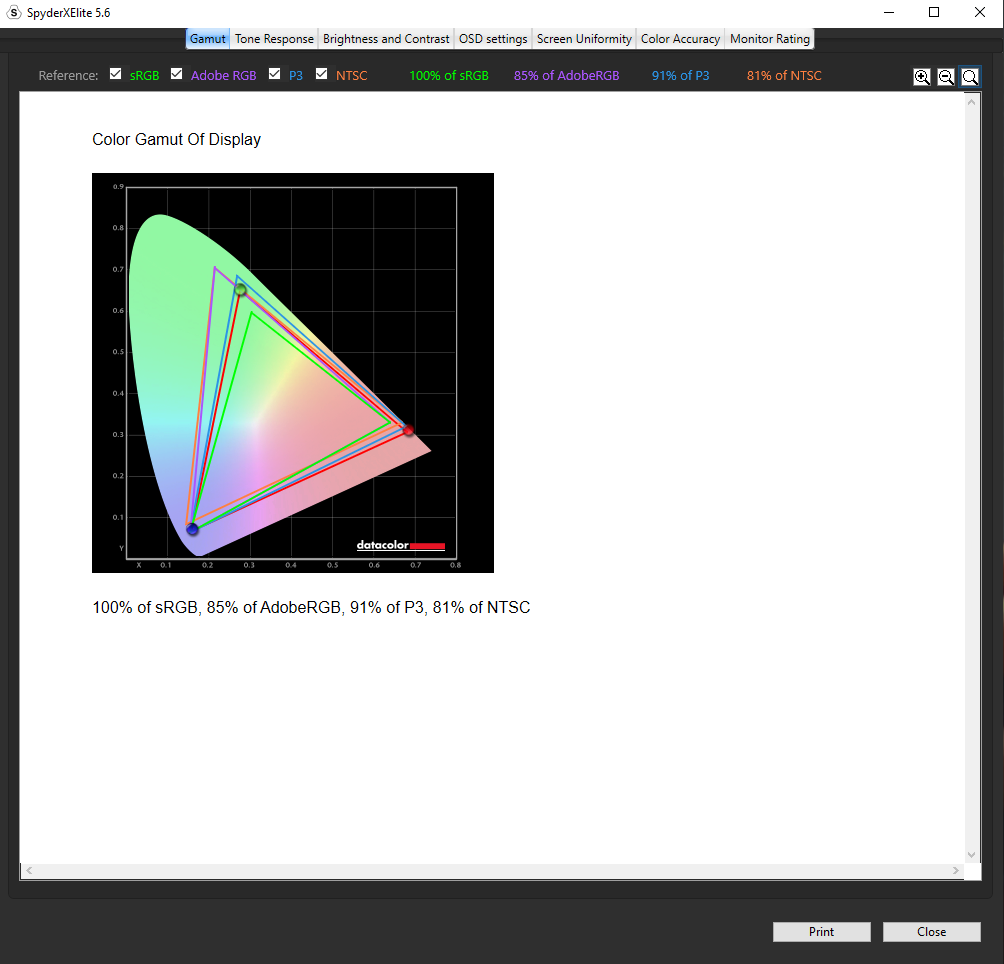Click the green primary marker on gamut chart

[241, 289]
